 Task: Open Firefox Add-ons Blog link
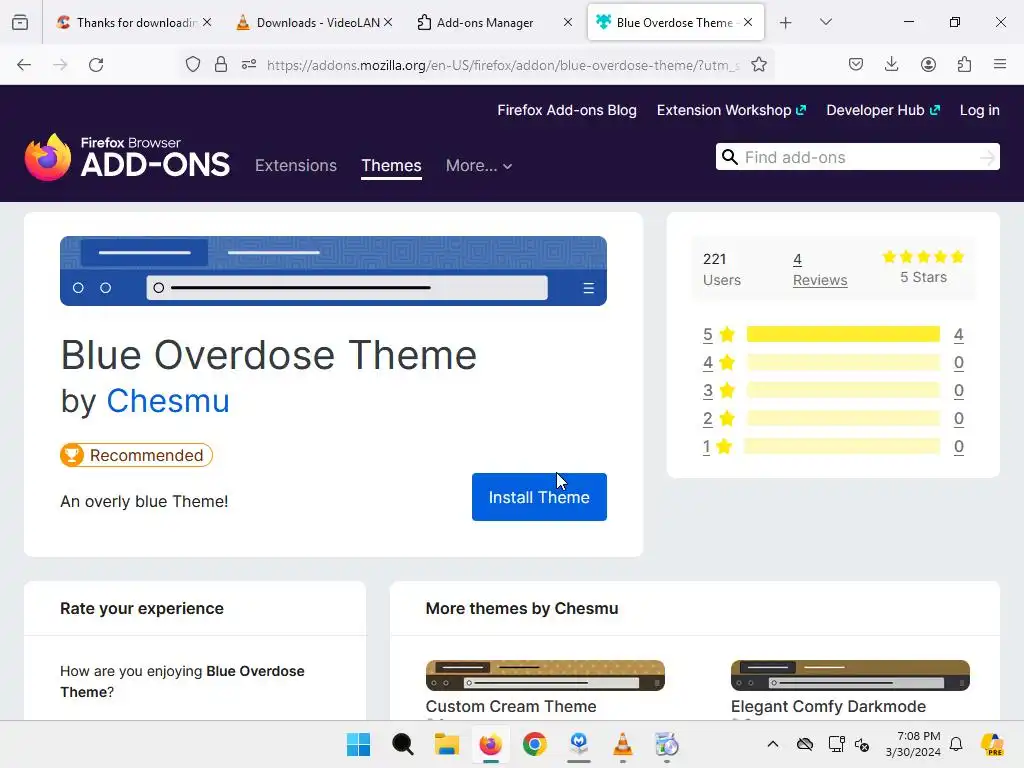567,110
